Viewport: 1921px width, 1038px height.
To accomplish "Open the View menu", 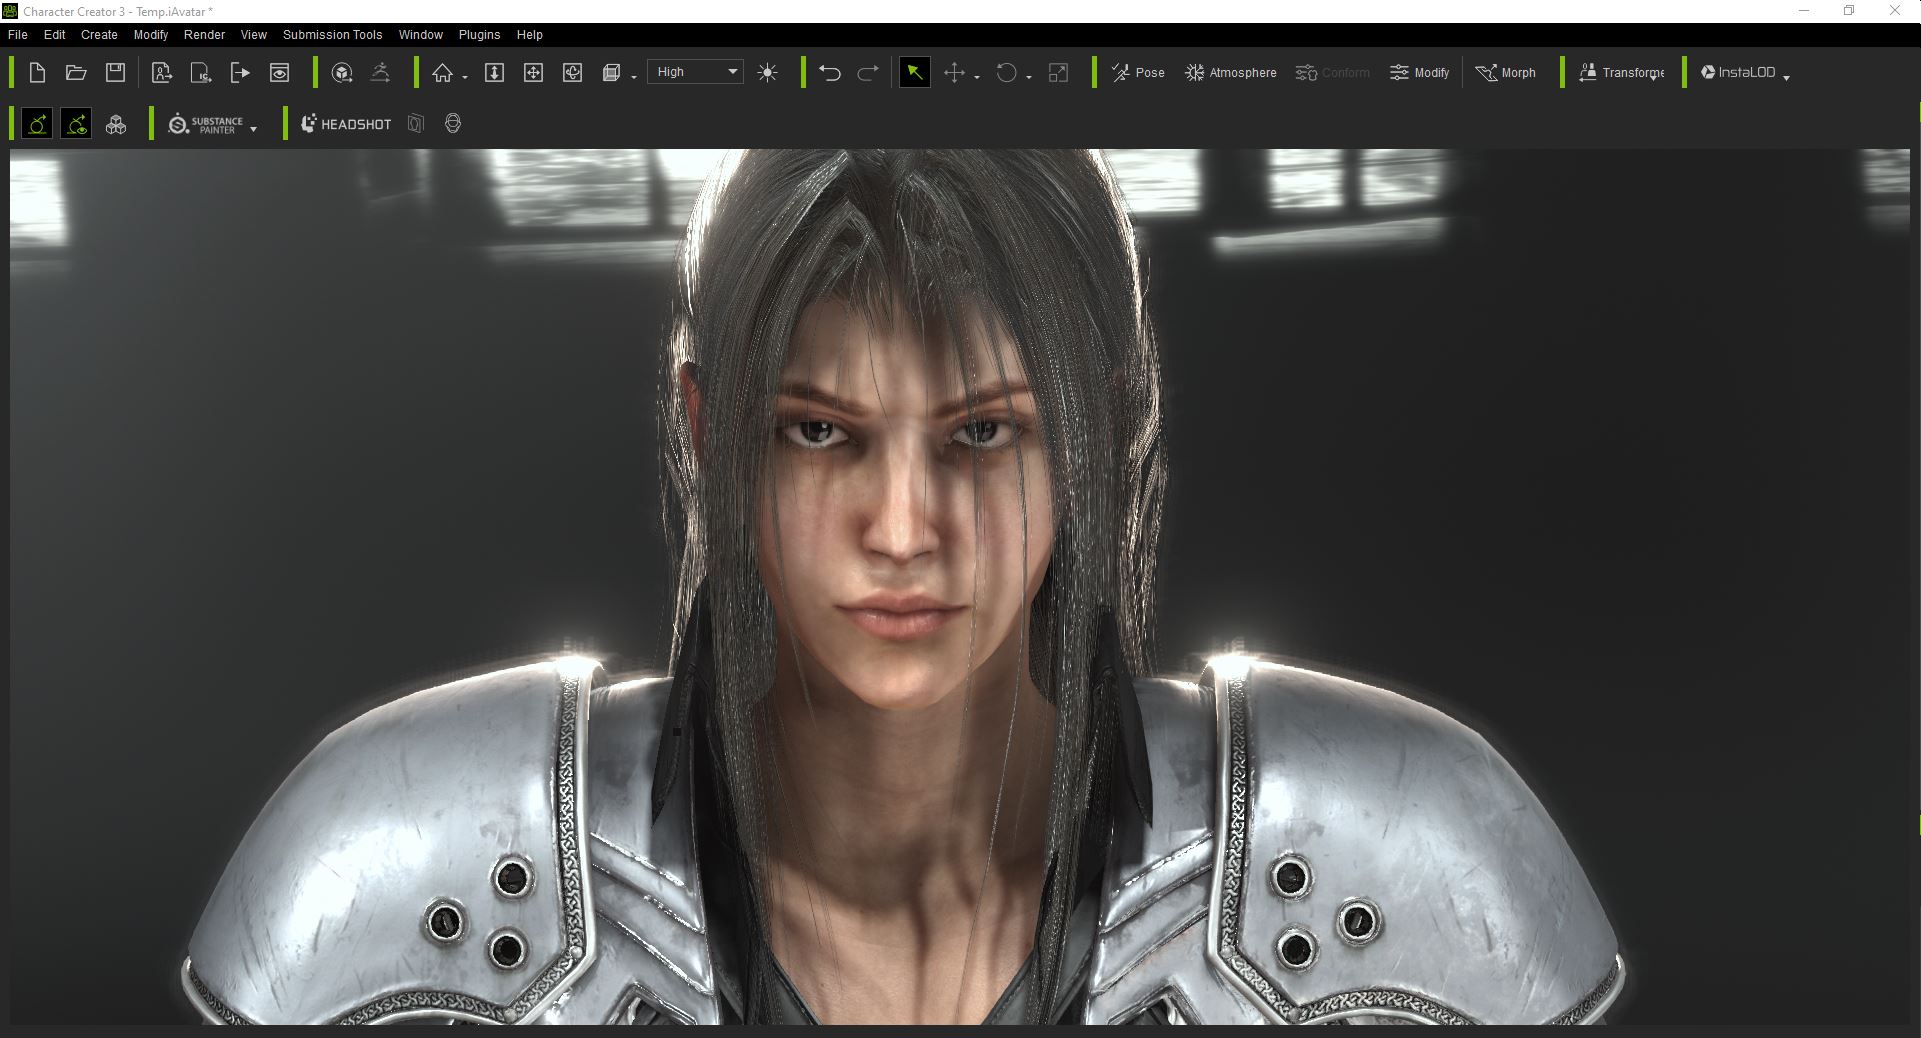I will pyautogui.click(x=253, y=34).
